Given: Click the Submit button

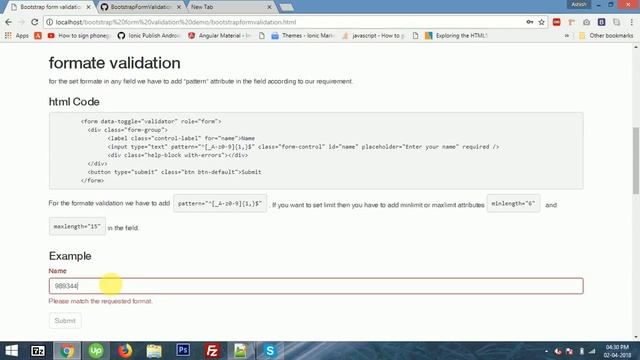Looking at the screenshot, I should pos(65,321).
